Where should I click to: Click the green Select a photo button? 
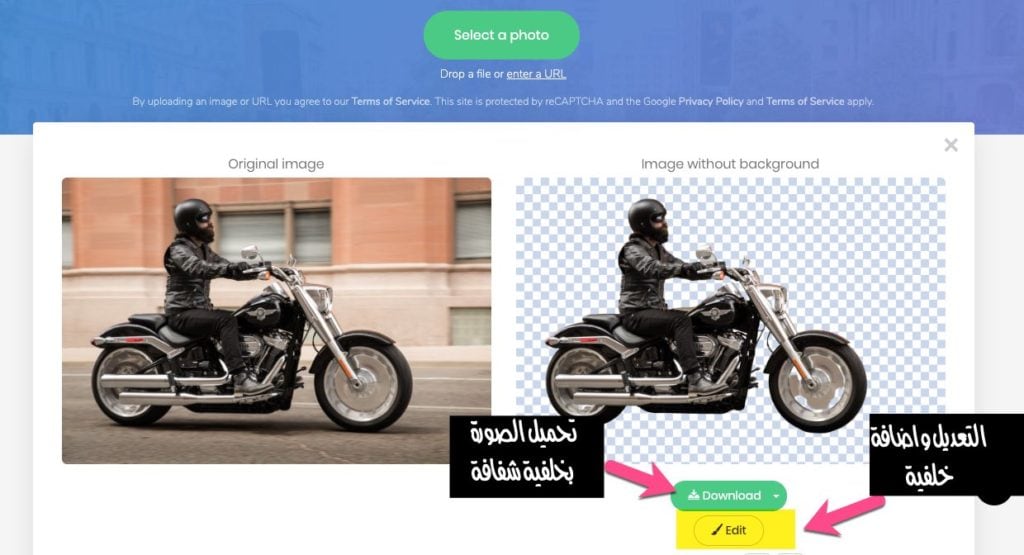502,35
